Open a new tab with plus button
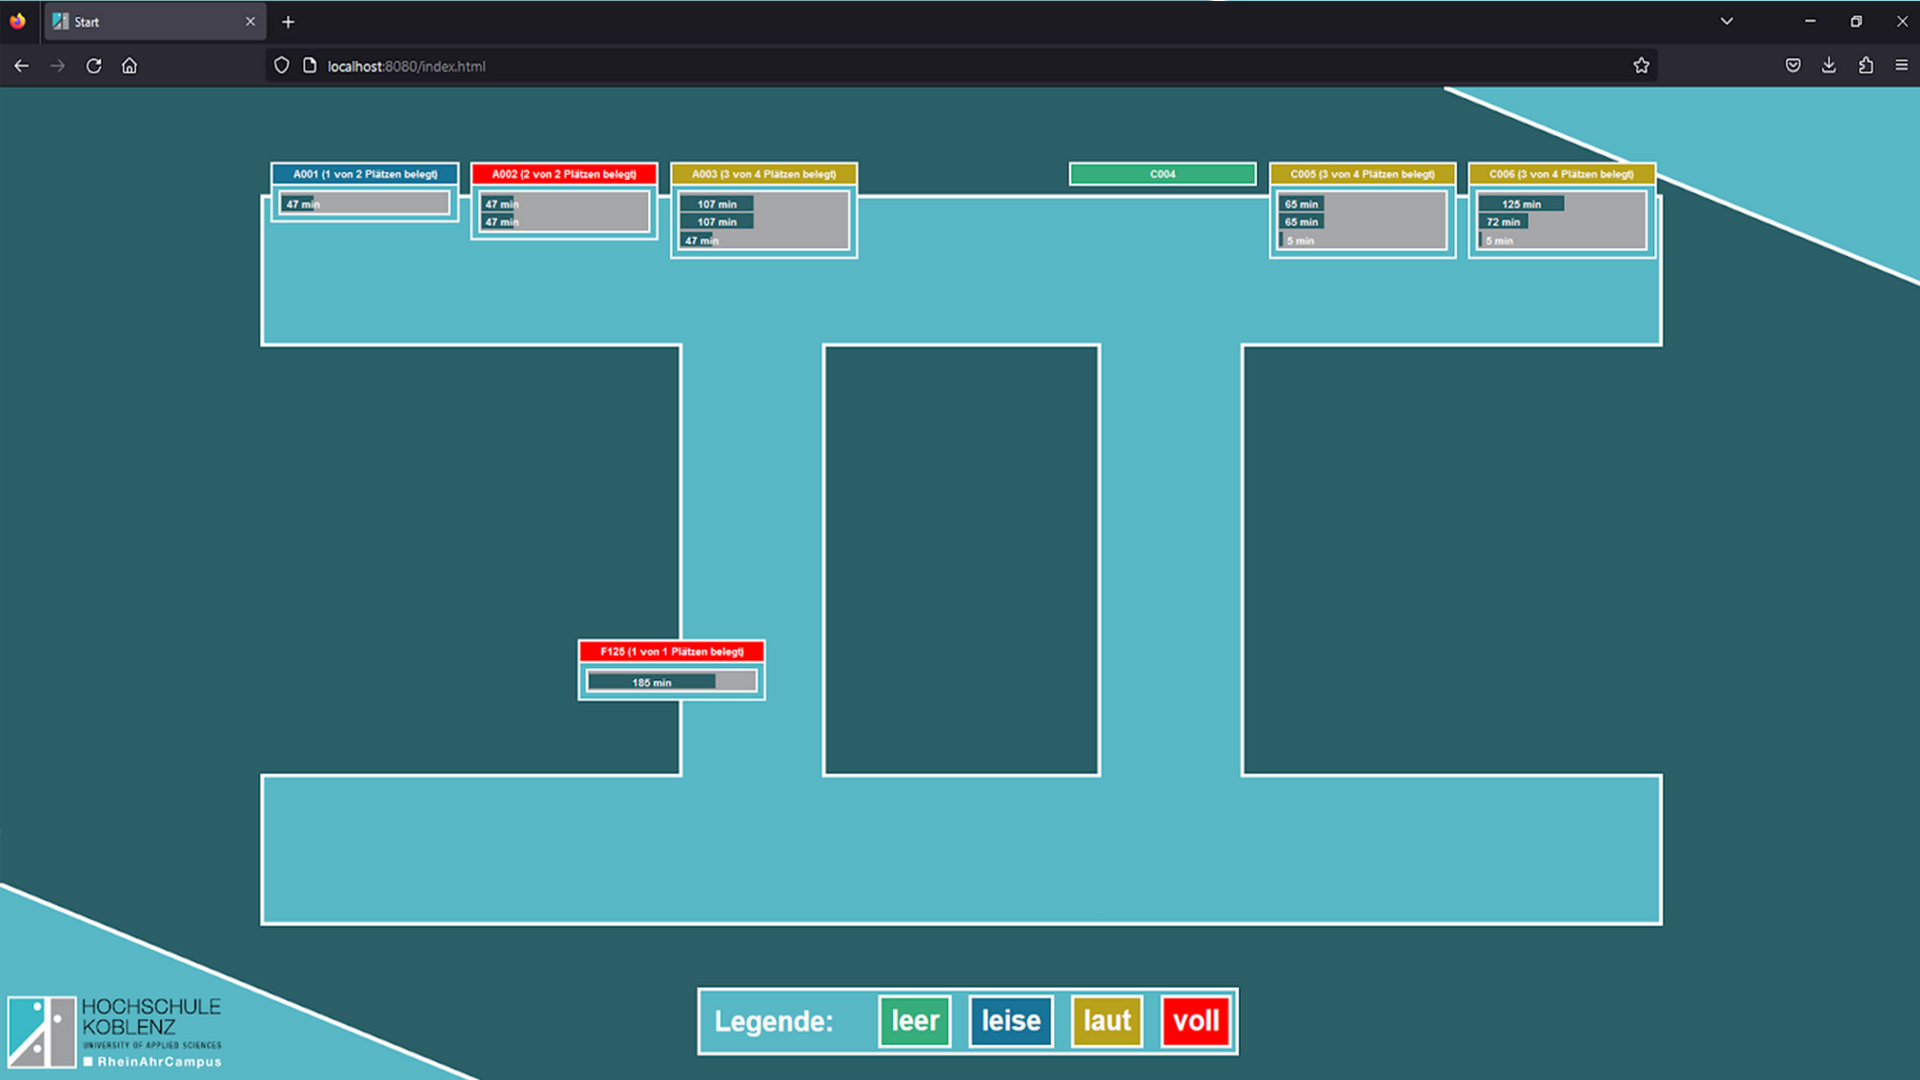 point(288,22)
